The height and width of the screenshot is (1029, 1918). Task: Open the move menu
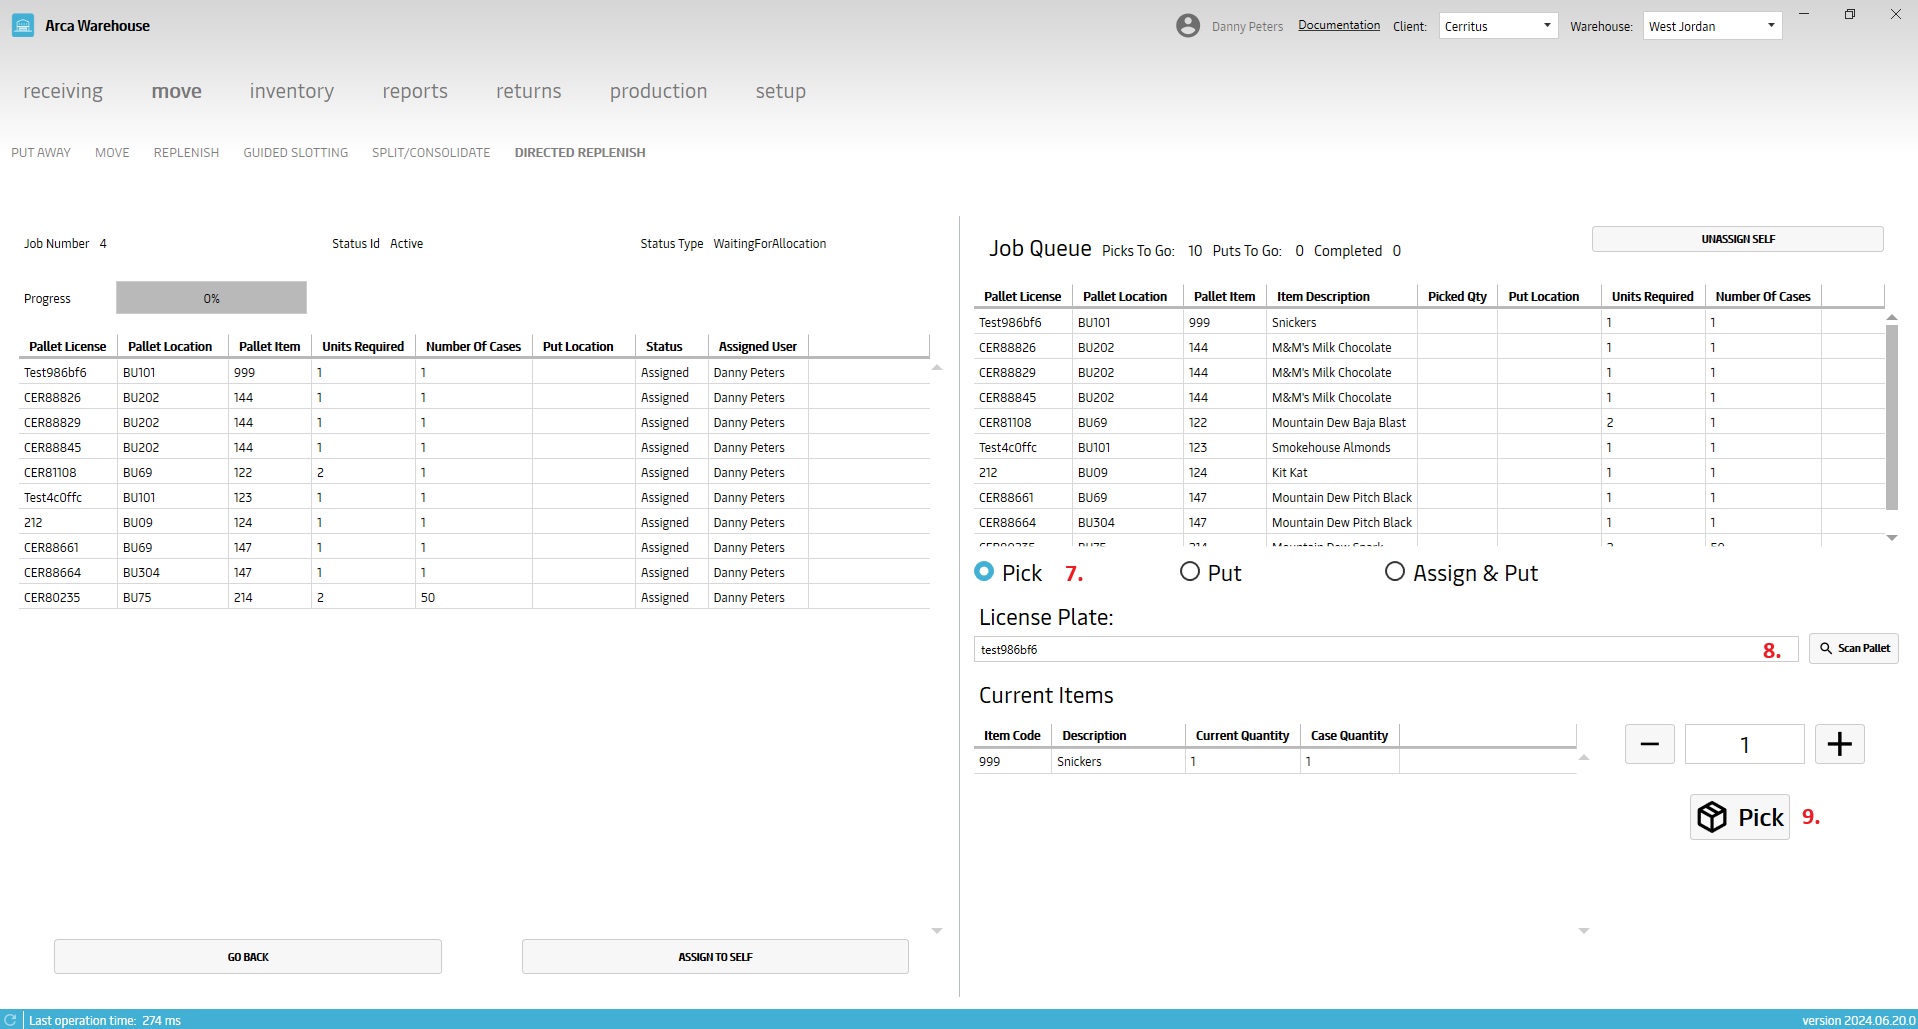[177, 91]
